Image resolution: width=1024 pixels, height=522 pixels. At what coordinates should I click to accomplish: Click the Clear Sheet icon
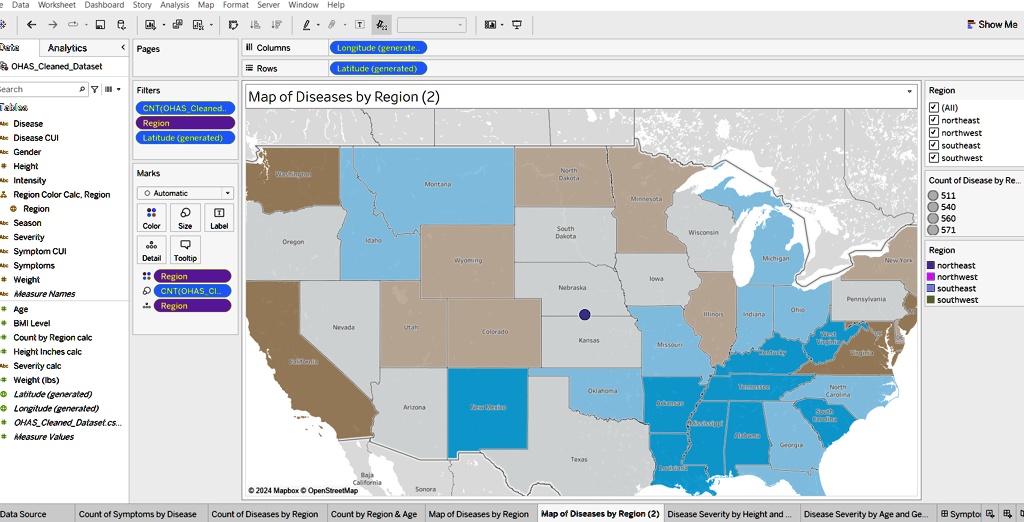click(199, 25)
